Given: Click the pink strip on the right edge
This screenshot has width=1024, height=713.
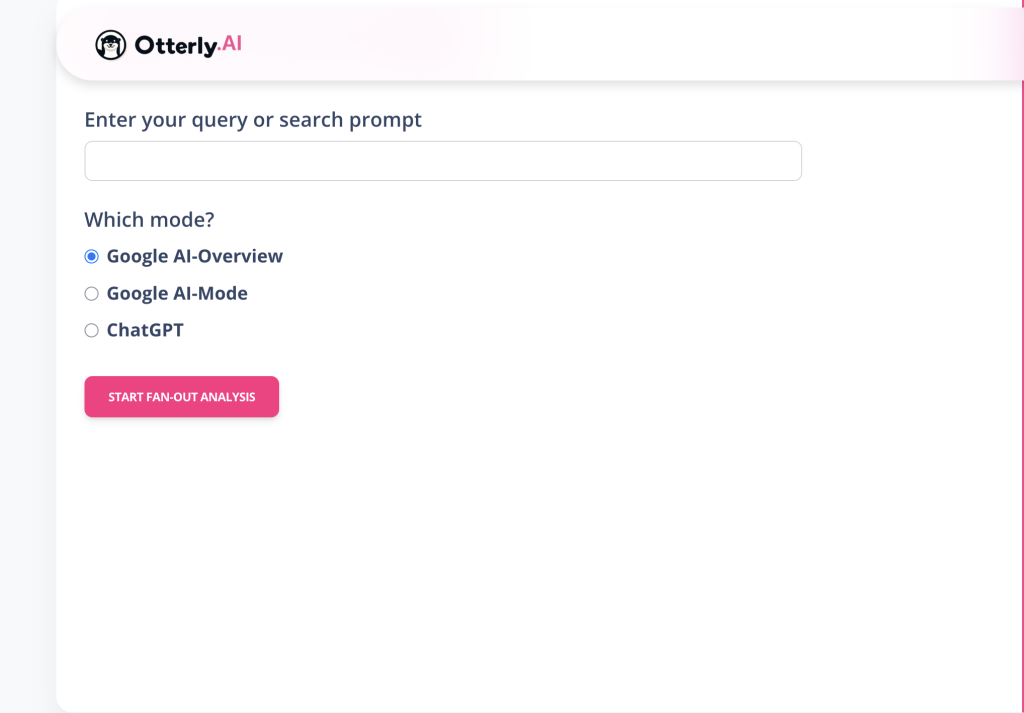Looking at the screenshot, I should (x=1021, y=400).
